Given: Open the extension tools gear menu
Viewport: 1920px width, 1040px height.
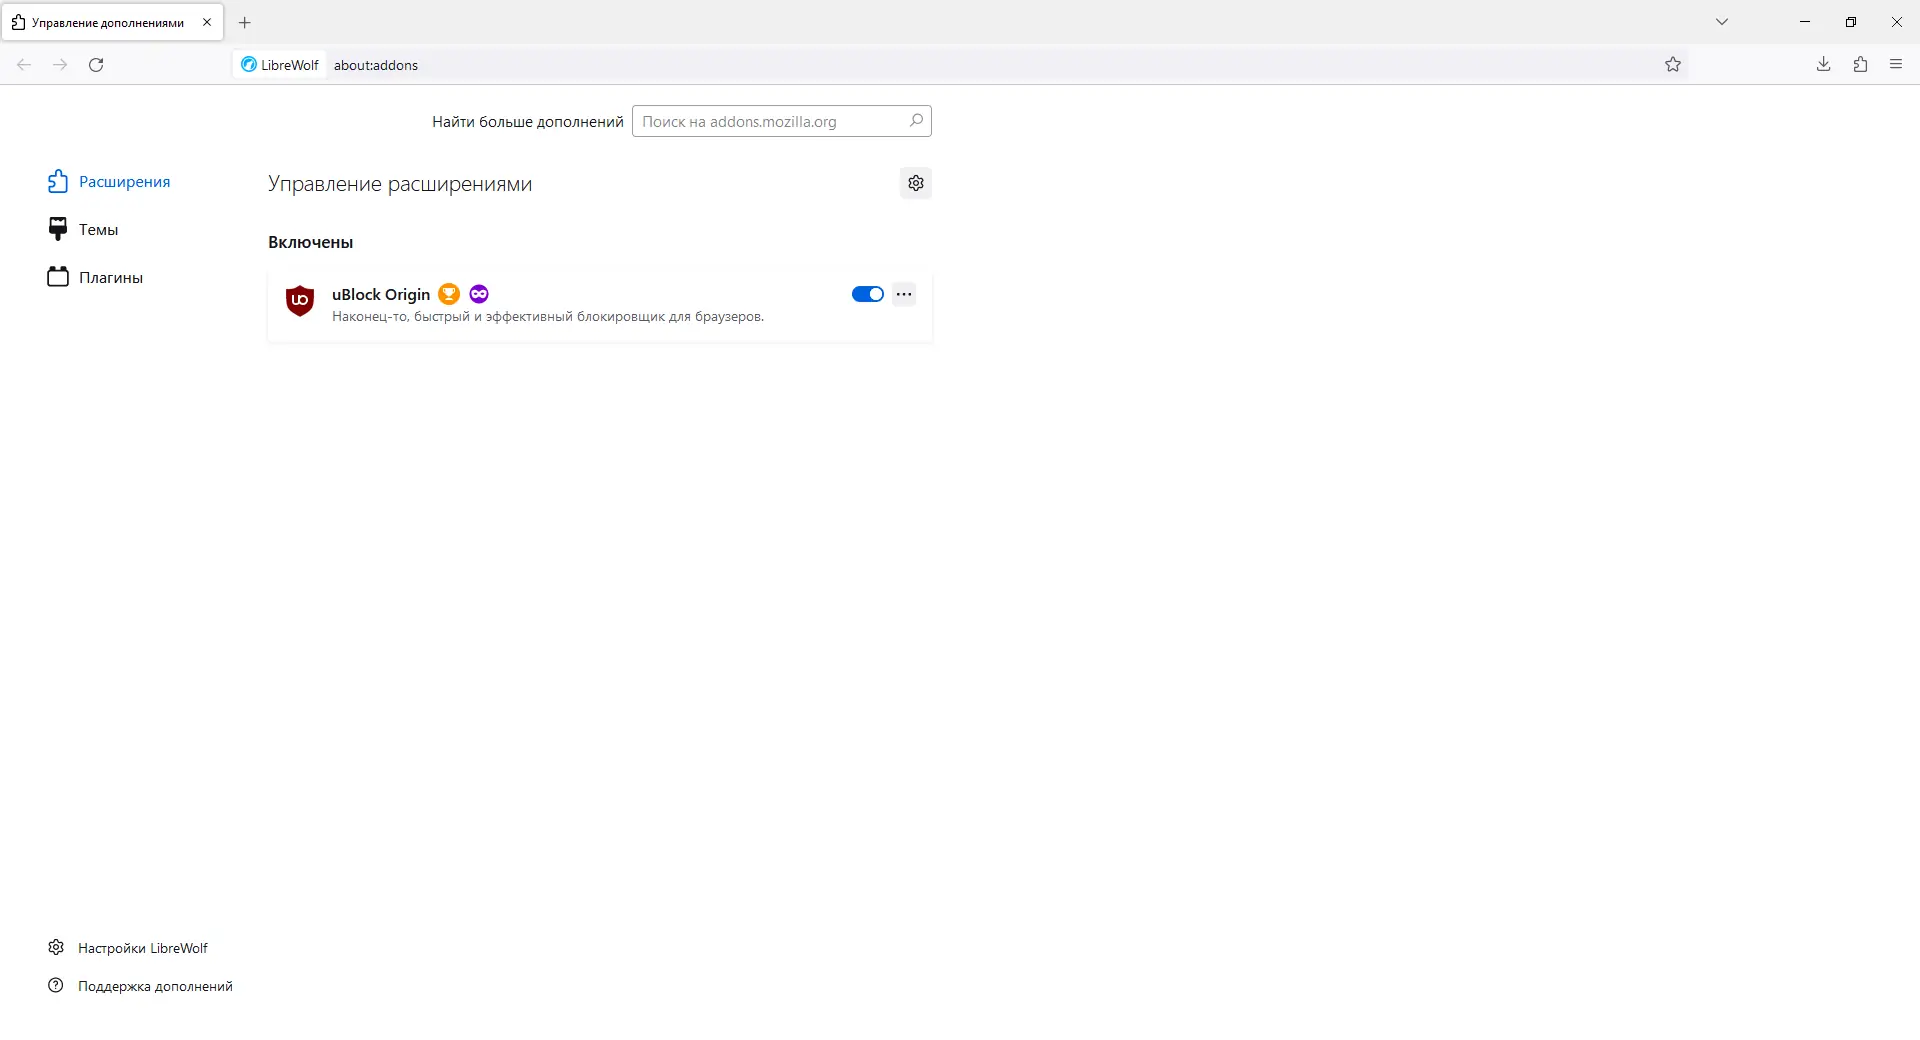Looking at the screenshot, I should pyautogui.click(x=916, y=183).
